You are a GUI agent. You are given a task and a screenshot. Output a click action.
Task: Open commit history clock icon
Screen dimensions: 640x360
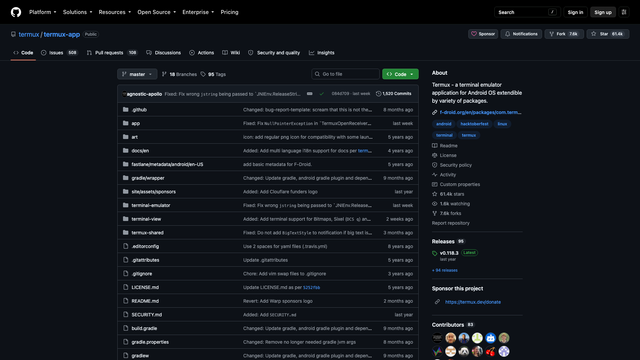[378, 94]
